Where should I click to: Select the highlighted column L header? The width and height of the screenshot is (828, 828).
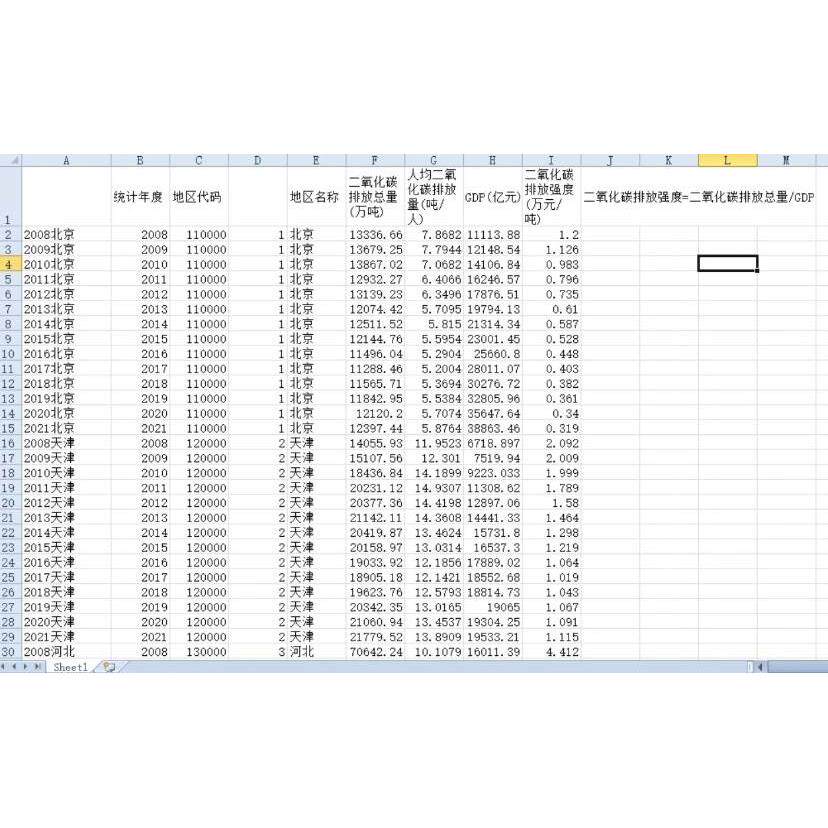pos(727,159)
